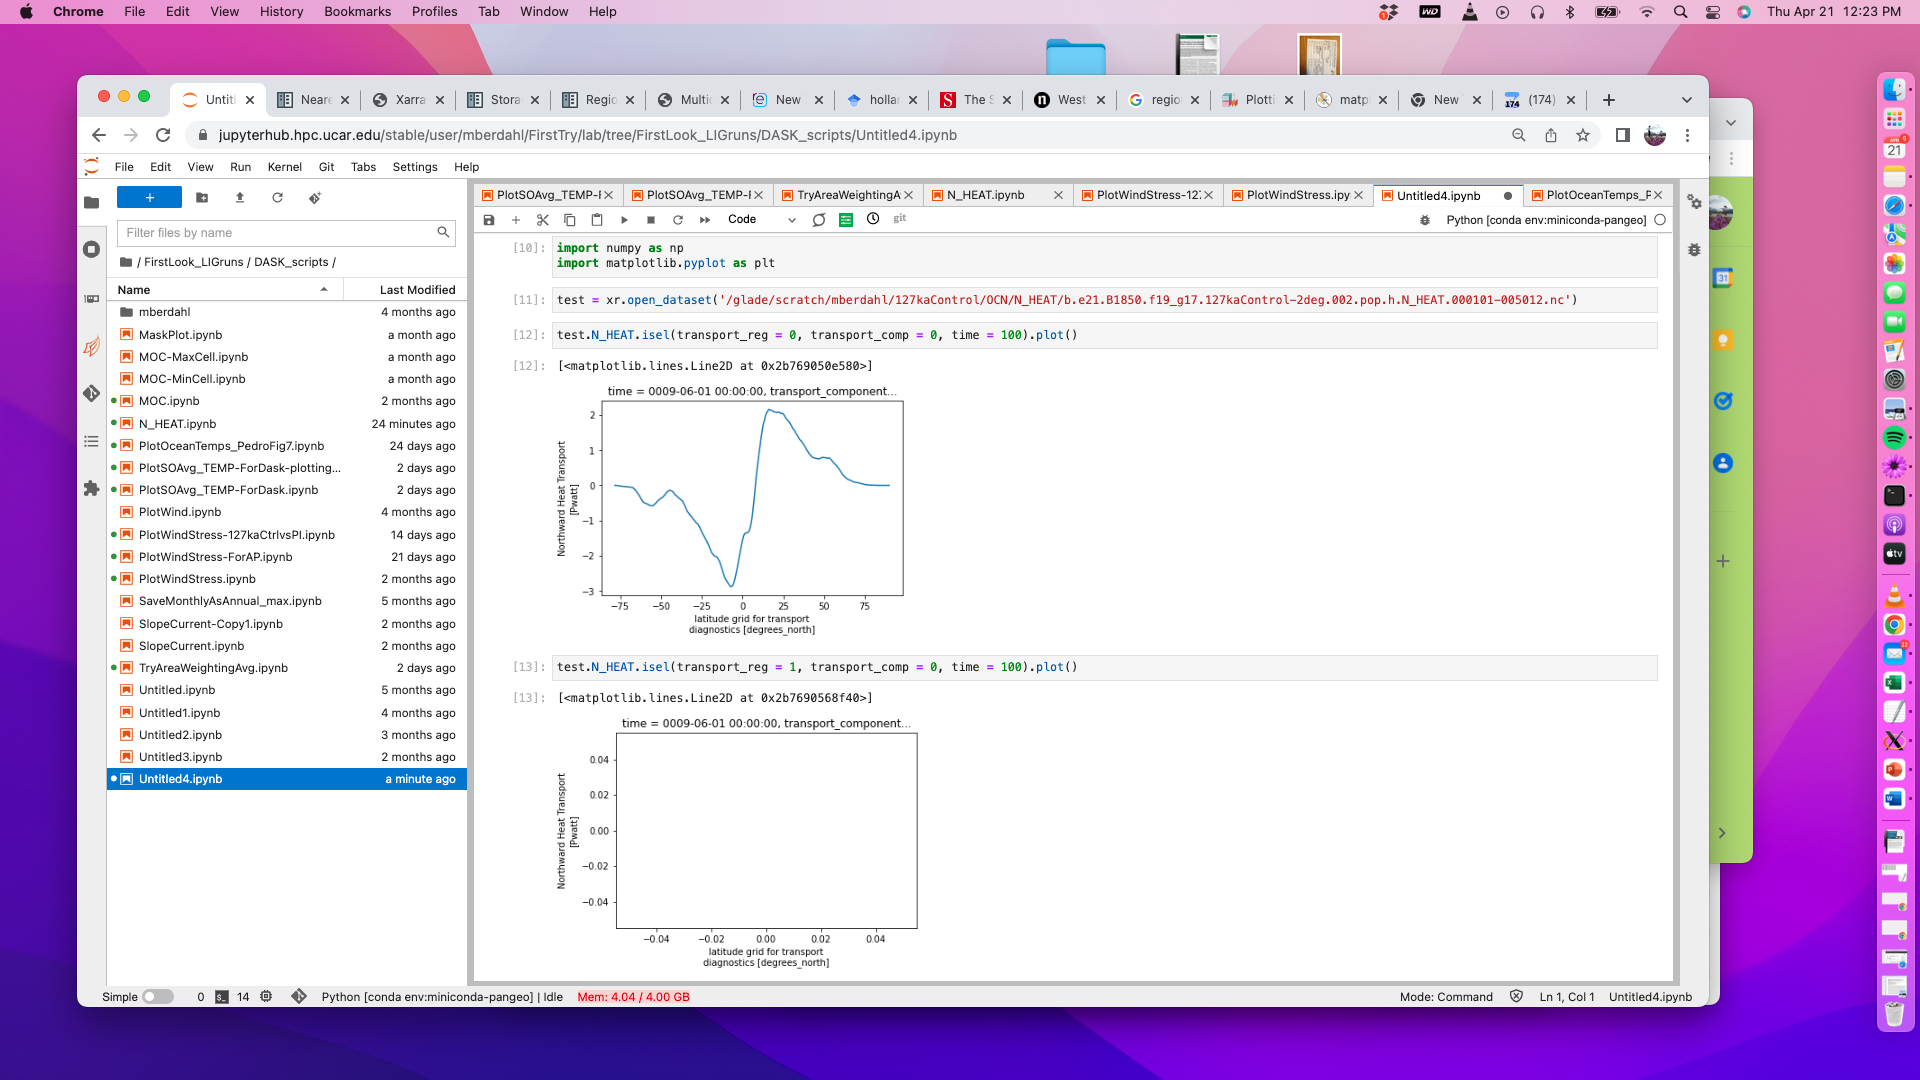Open the debugger bug icon in right sidebar
Image resolution: width=1920 pixels, height=1080 pixels.
click(x=1694, y=250)
